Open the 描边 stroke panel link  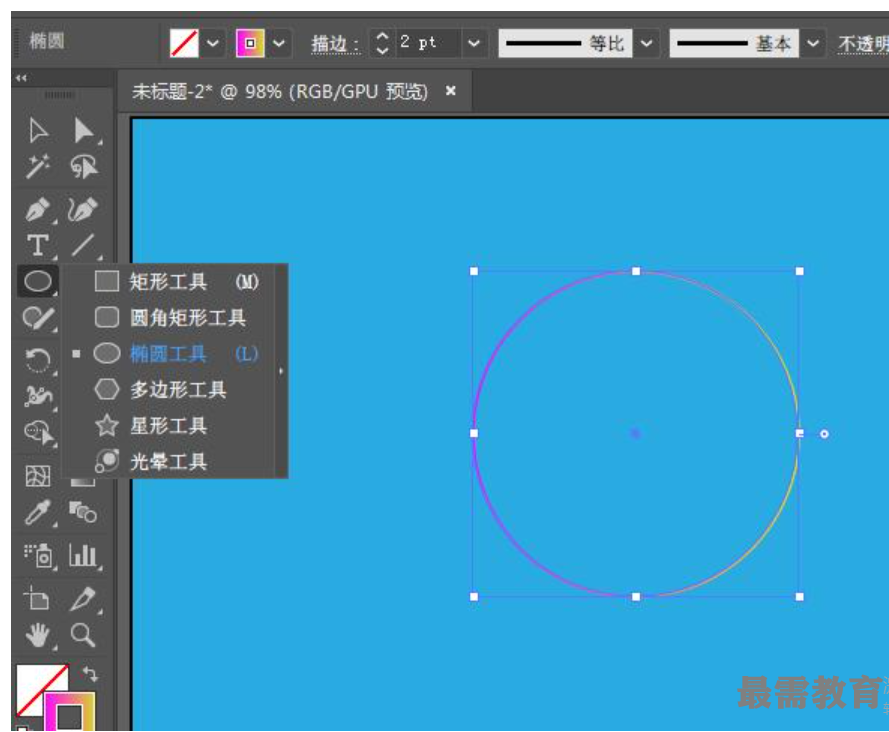[x=335, y=44]
